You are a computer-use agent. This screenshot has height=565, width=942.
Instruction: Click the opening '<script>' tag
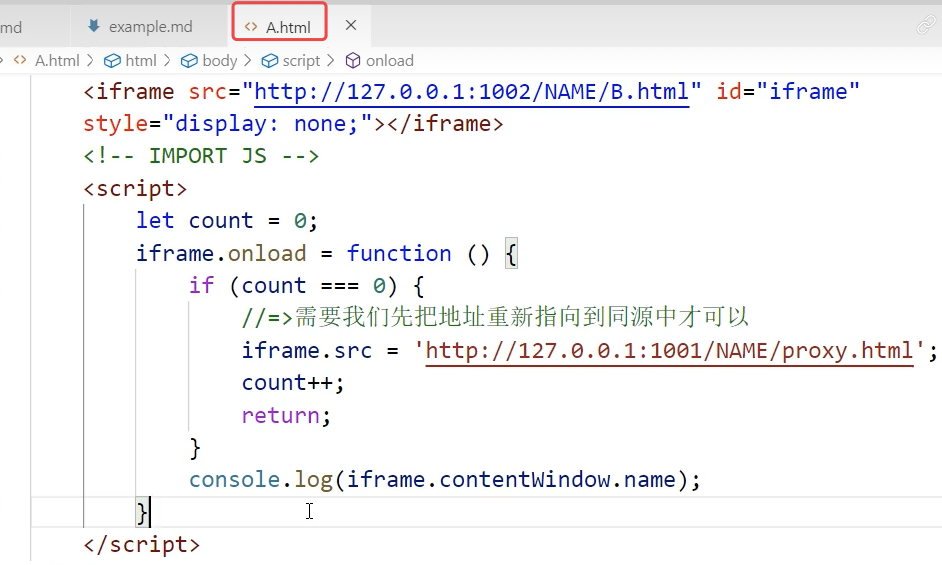click(135, 189)
